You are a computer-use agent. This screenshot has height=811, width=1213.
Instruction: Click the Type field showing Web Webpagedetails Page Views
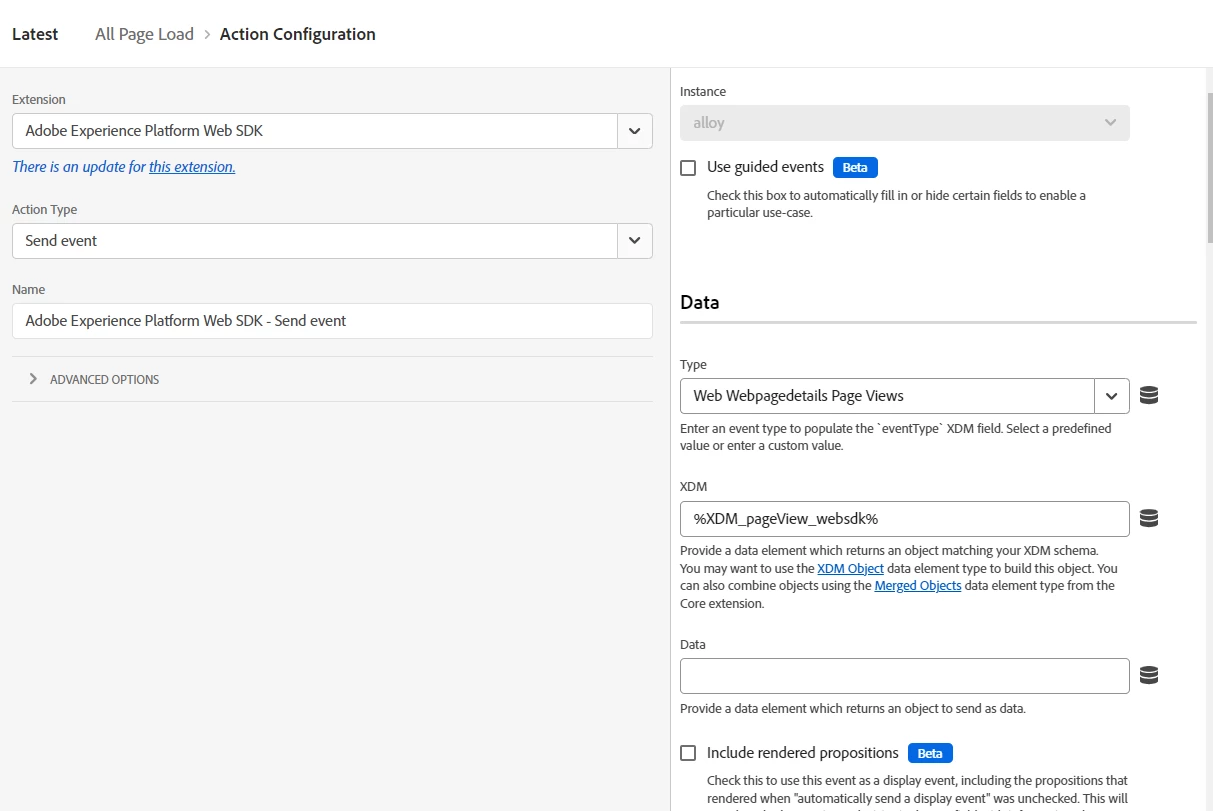[887, 396]
